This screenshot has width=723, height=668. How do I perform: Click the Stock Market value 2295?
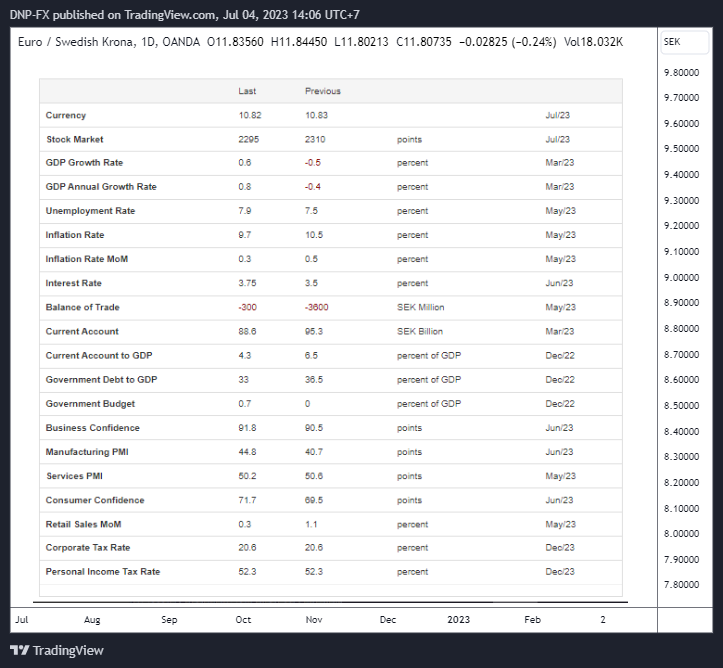[249, 139]
